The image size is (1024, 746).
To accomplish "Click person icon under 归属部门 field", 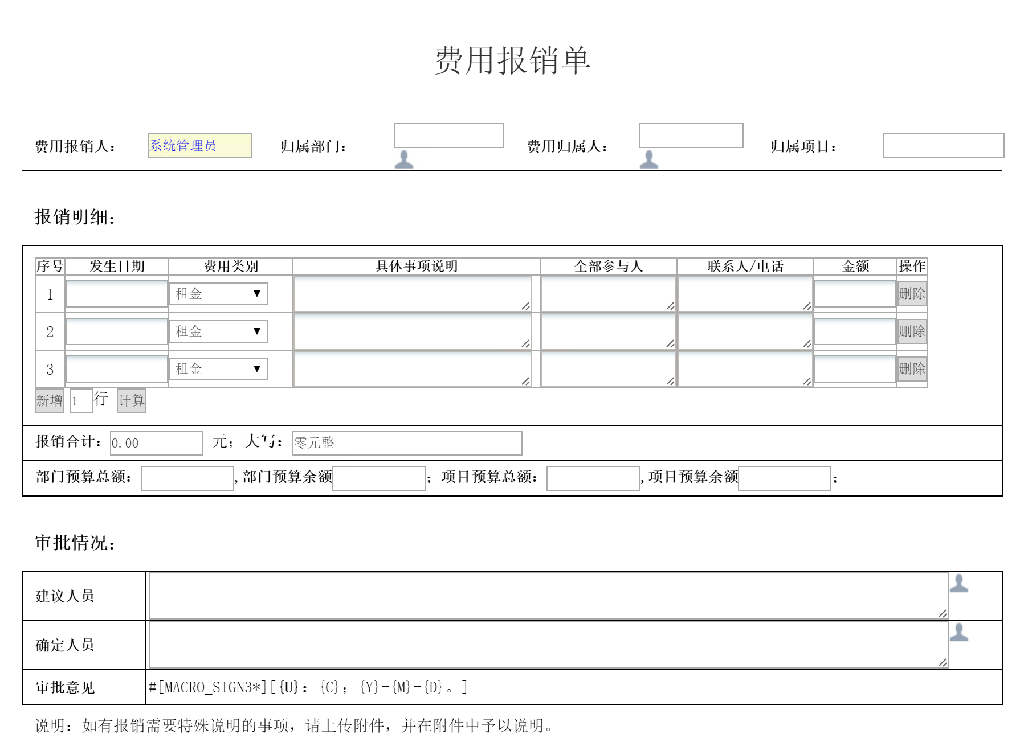I will [404, 159].
